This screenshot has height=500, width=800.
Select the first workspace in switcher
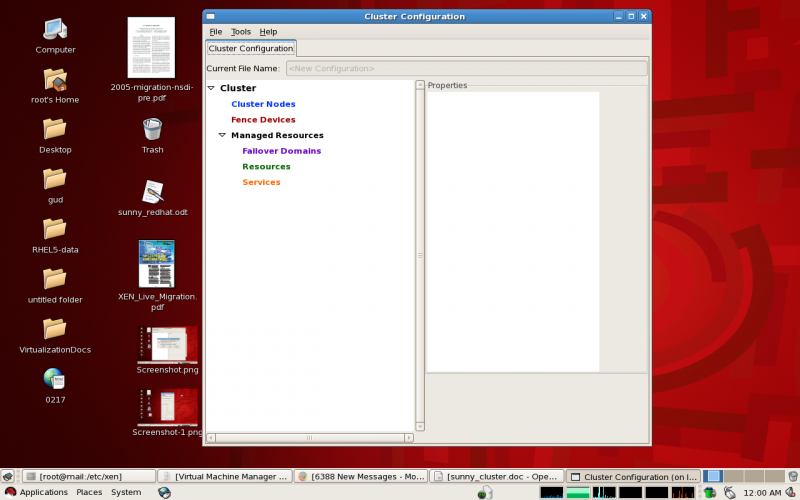(x=713, y=477)
